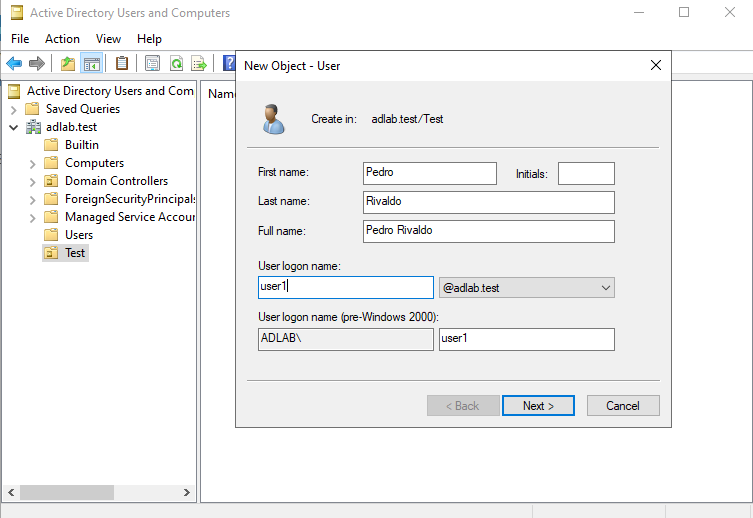
Task: Click the clipboard Paste toolbar icon
Action: click(x=122, y=64)
